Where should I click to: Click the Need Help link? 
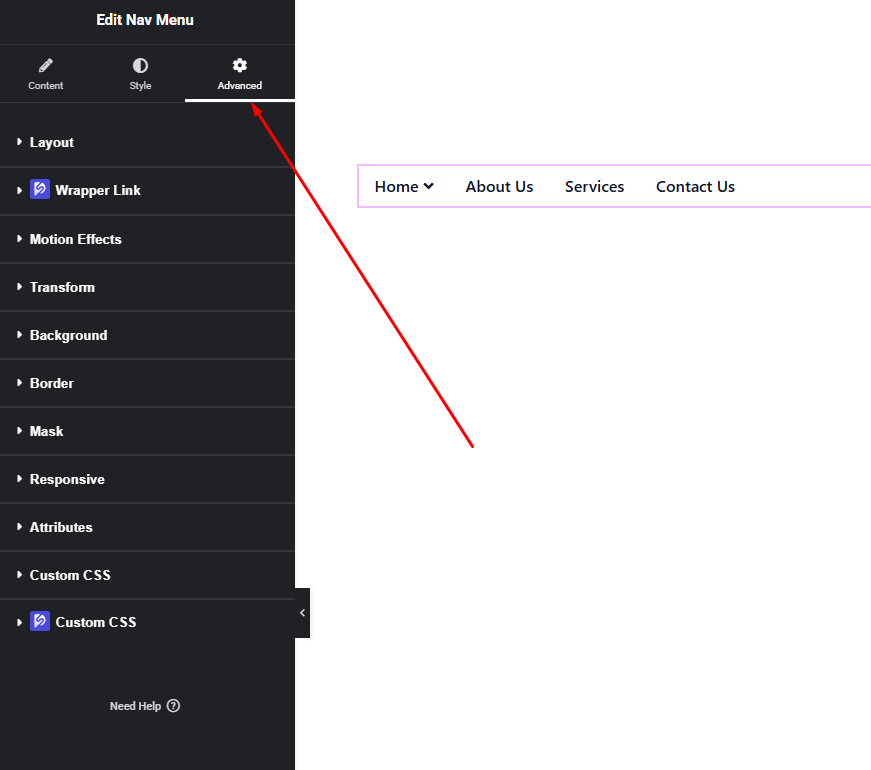pyautogui.click(x=135, y=706)
